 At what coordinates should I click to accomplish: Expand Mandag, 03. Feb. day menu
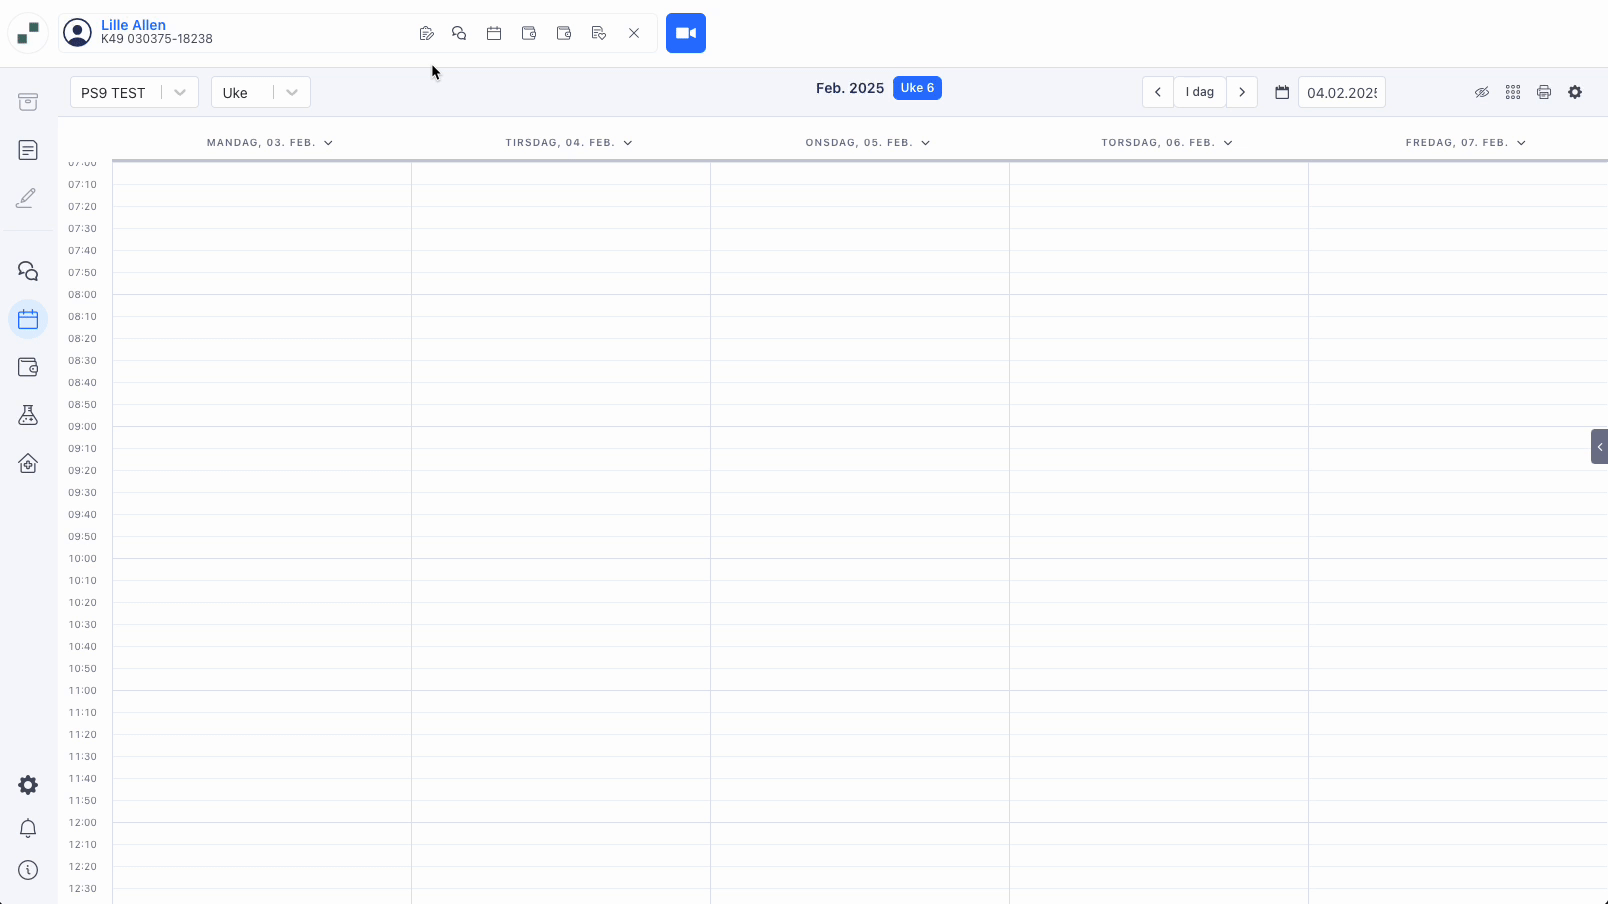tap(328, 143)
